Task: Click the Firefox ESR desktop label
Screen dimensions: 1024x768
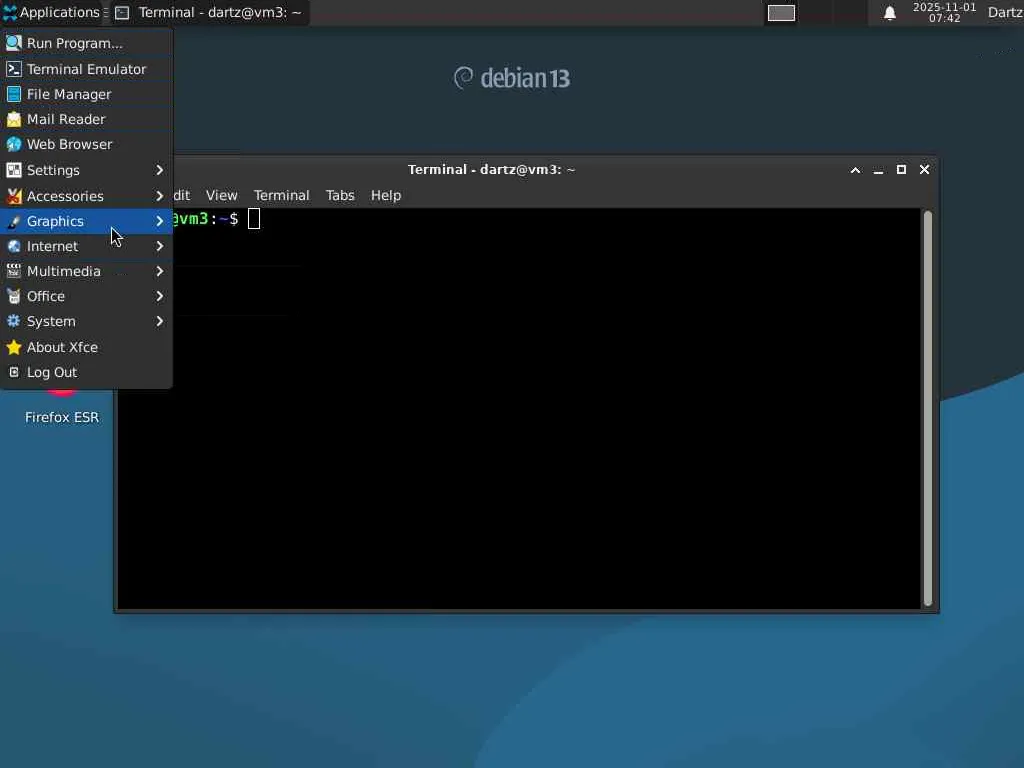Action: (62, 417)
